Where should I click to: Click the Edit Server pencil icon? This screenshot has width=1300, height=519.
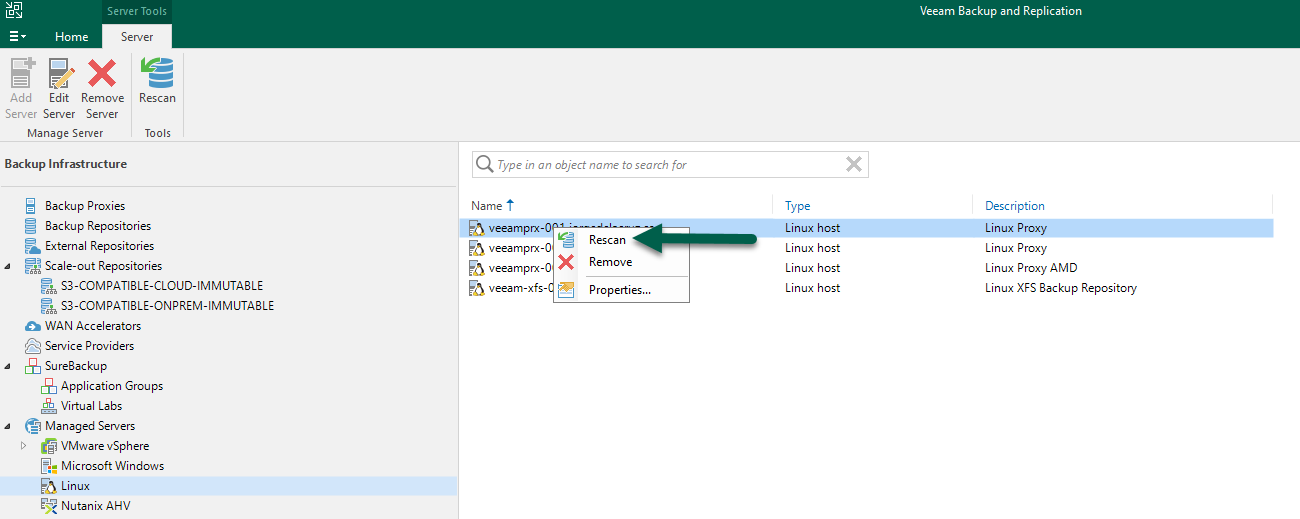click(60, 73)
